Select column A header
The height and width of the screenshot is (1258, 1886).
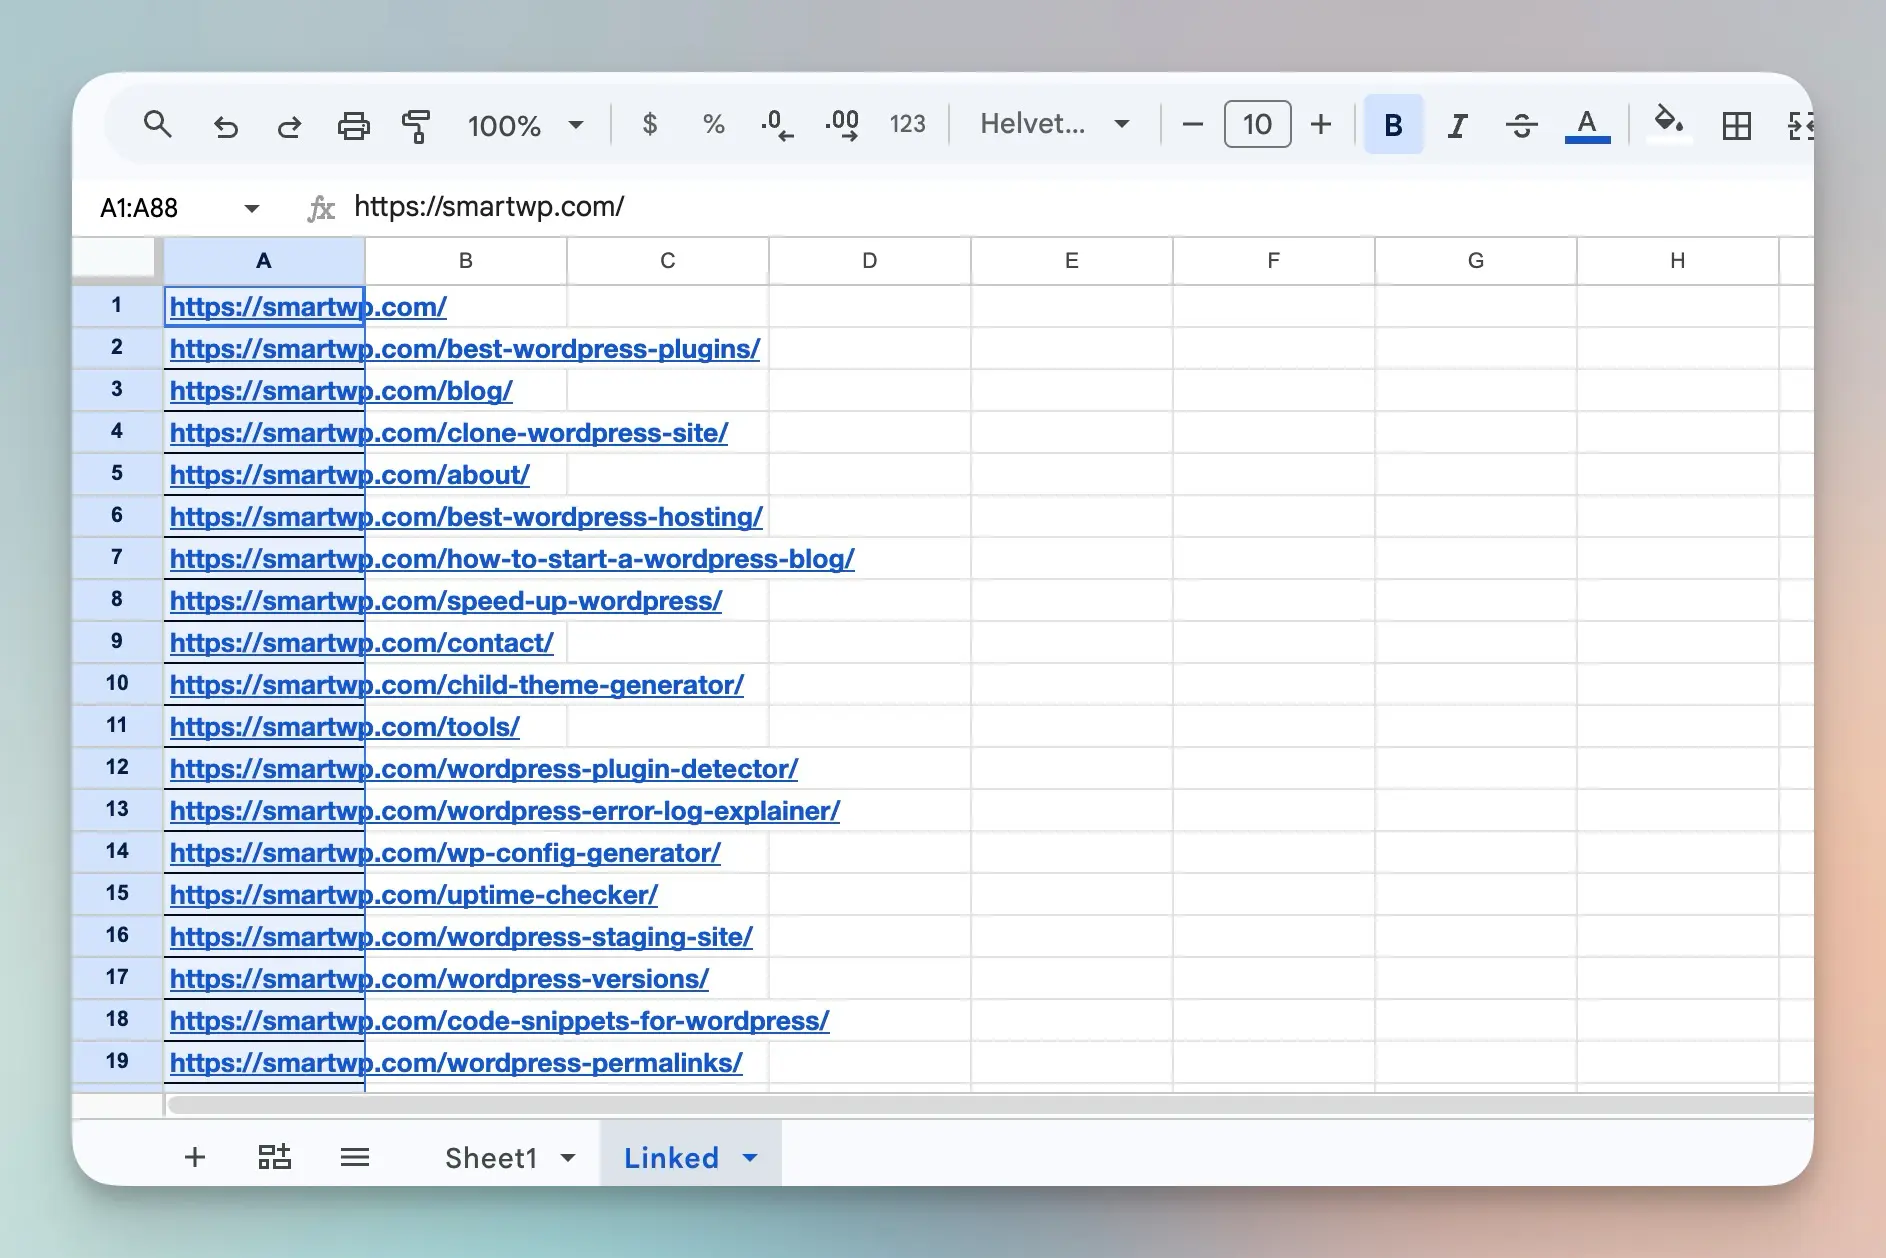264,261
